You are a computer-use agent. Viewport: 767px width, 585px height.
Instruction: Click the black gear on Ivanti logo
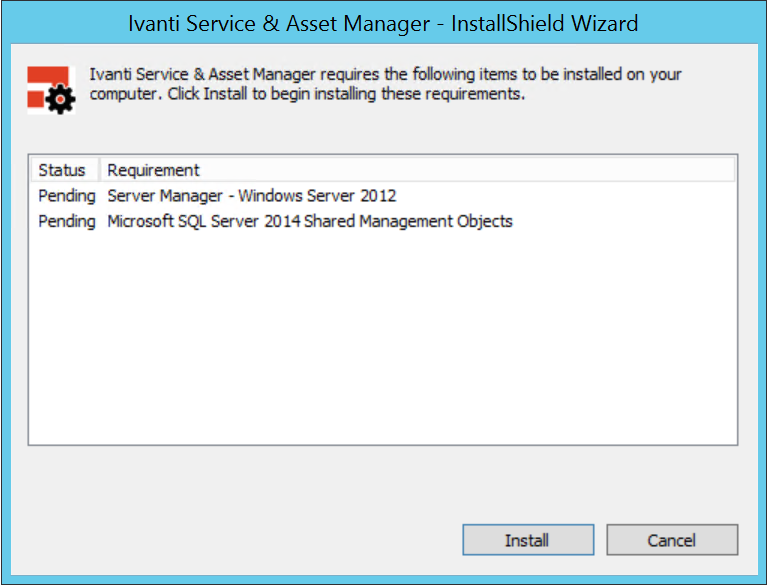60,99
